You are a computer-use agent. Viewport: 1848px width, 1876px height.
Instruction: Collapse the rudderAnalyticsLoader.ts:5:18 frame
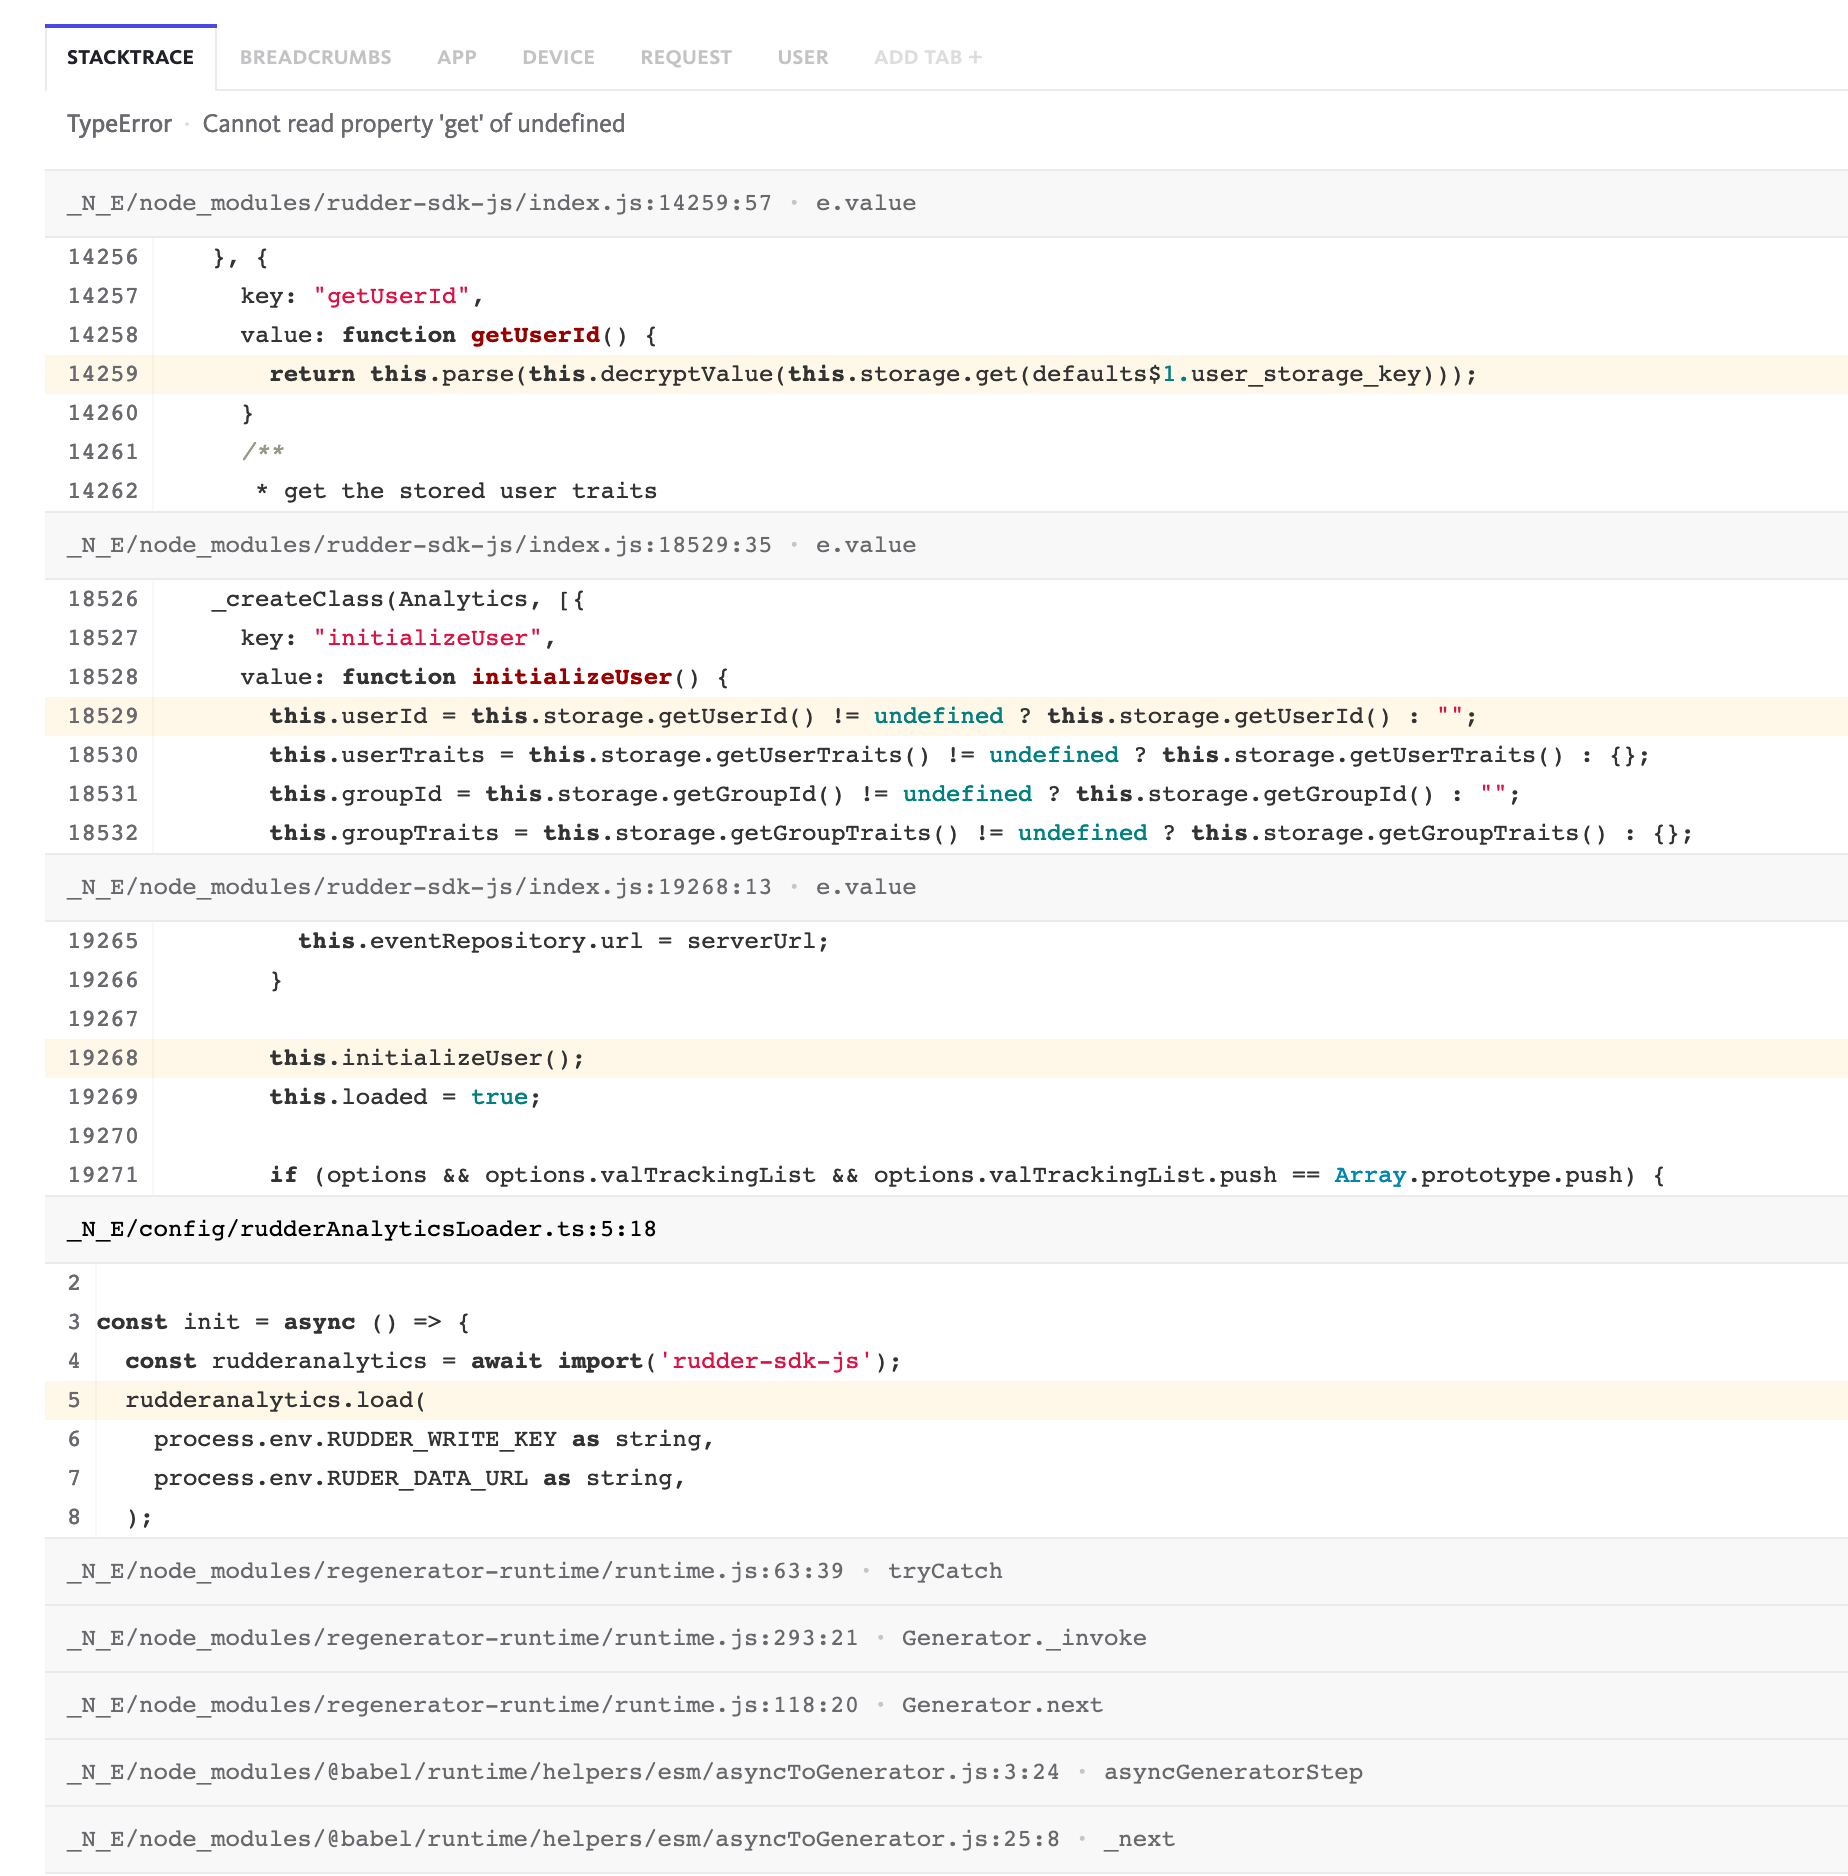click(361, 1229)
